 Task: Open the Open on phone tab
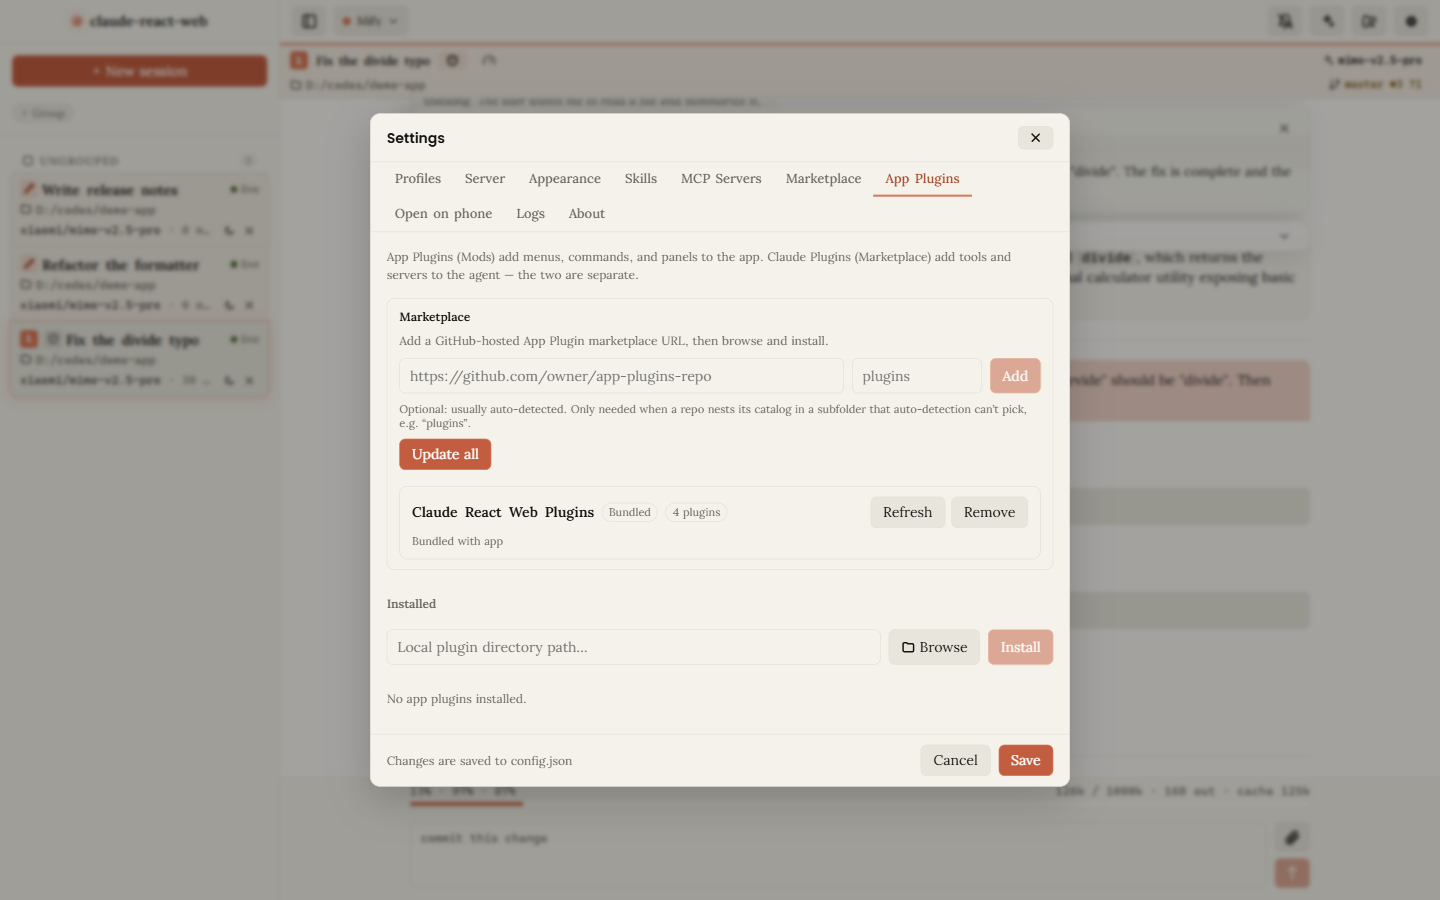pos(443,214)
